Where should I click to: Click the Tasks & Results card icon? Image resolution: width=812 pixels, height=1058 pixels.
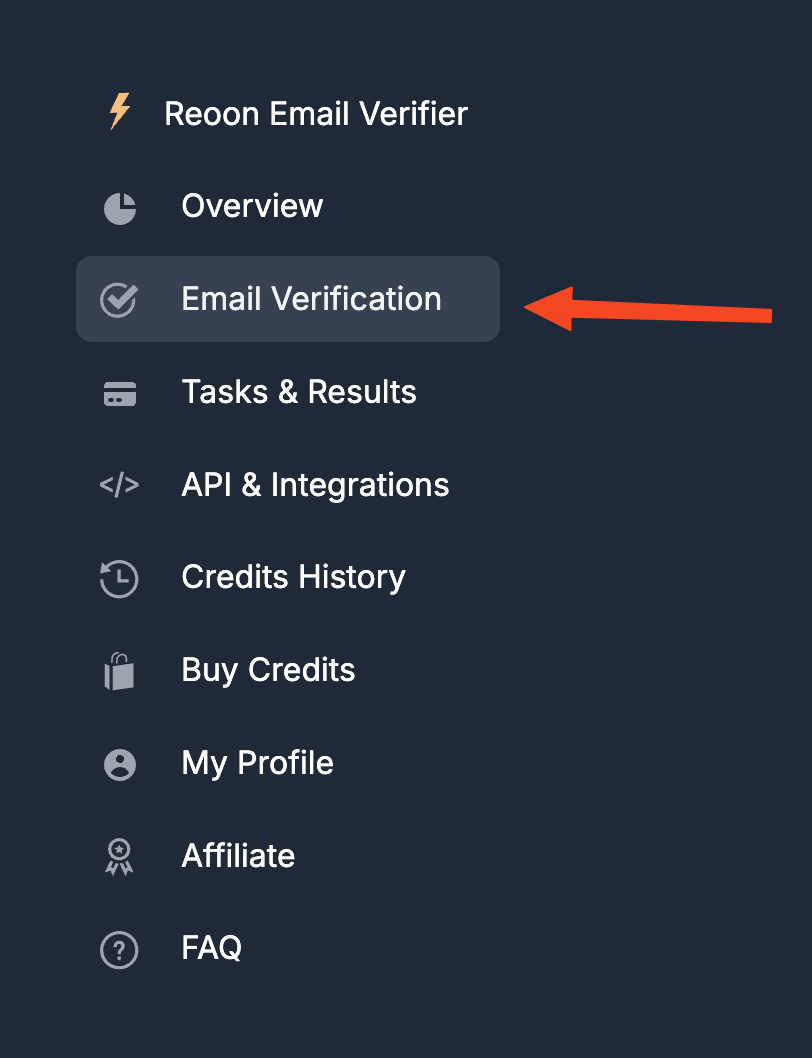pos(119,393)
